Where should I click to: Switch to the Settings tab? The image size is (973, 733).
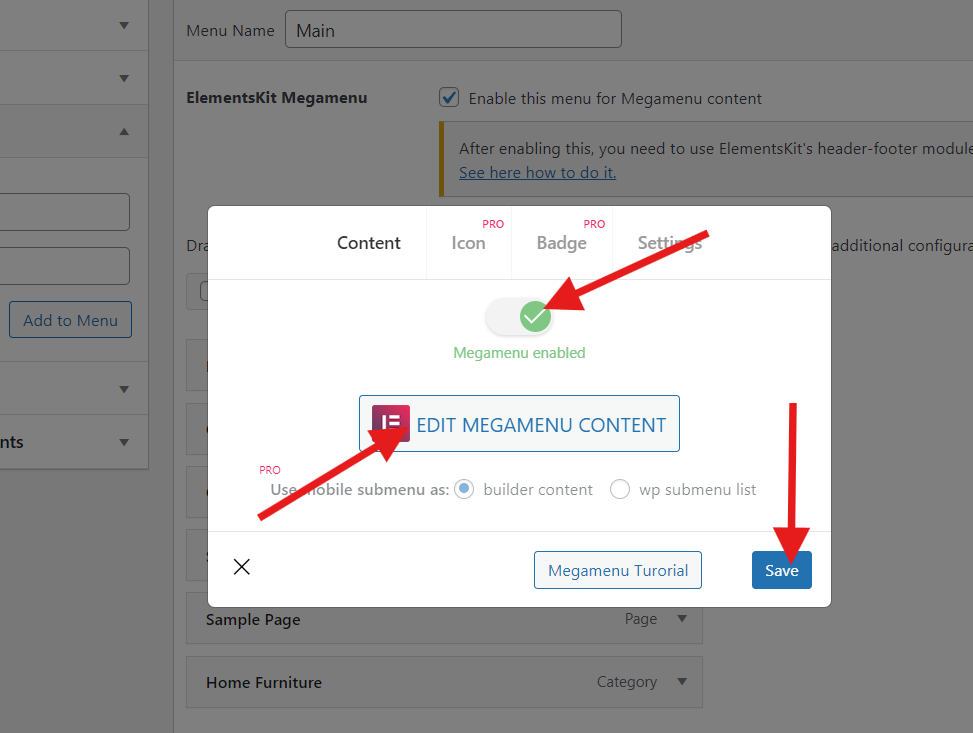point(670,243)
